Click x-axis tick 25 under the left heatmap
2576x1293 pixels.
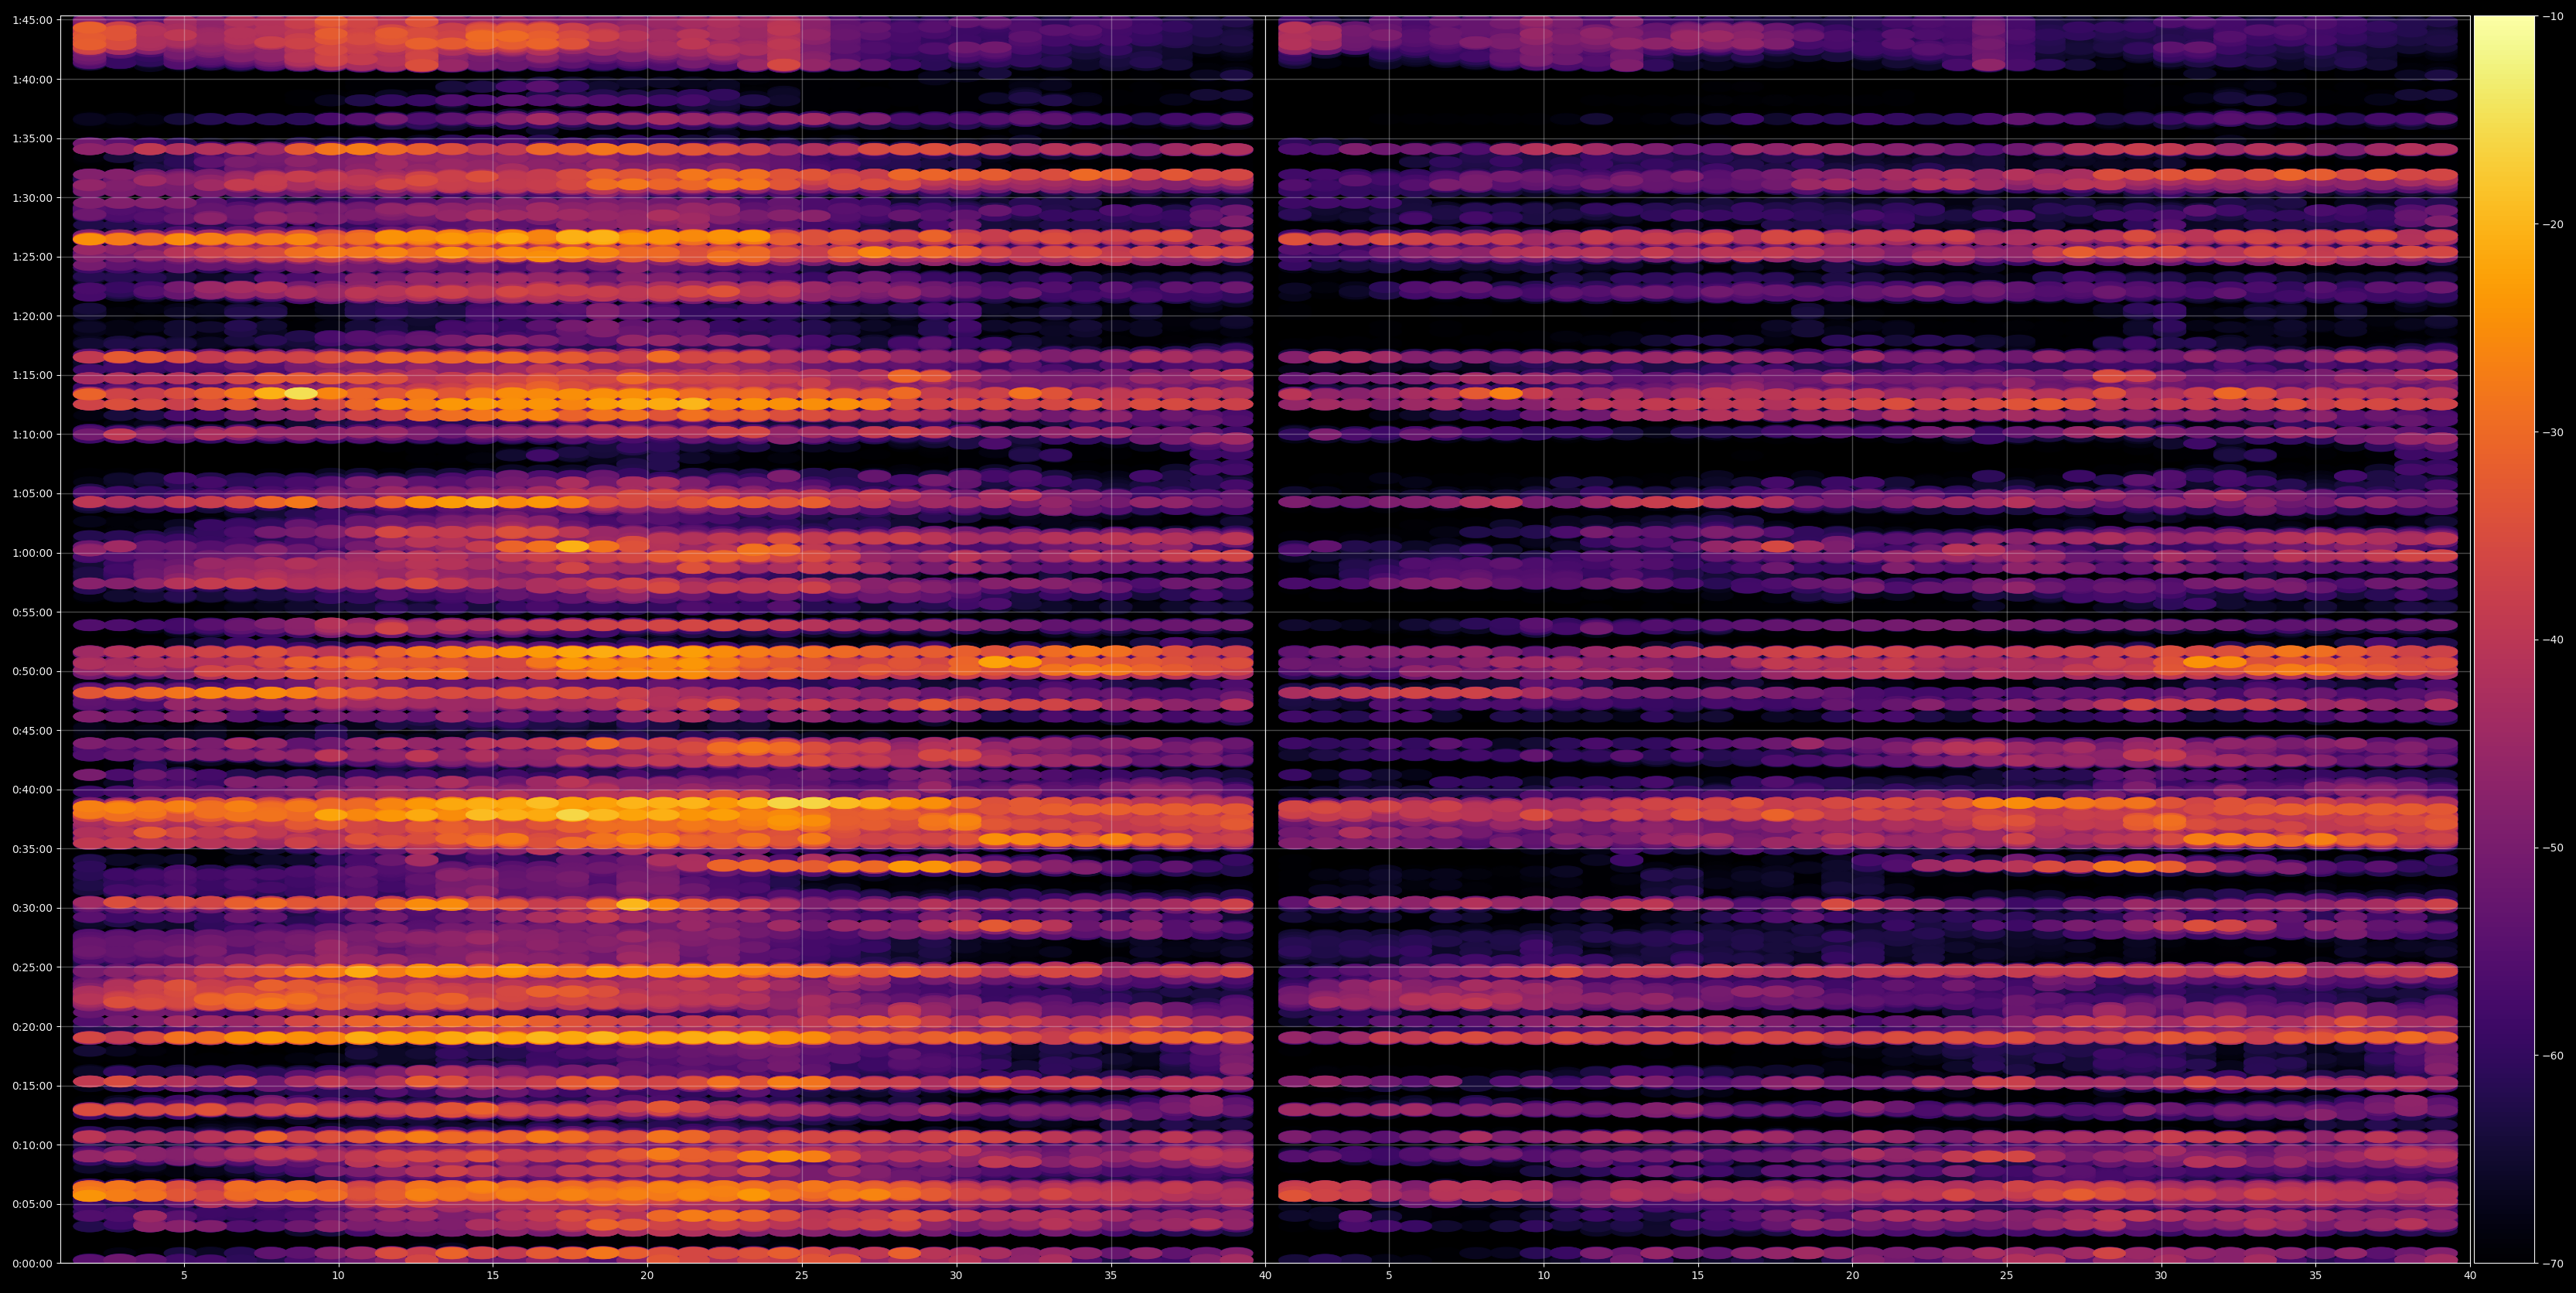click(802, 1275)
